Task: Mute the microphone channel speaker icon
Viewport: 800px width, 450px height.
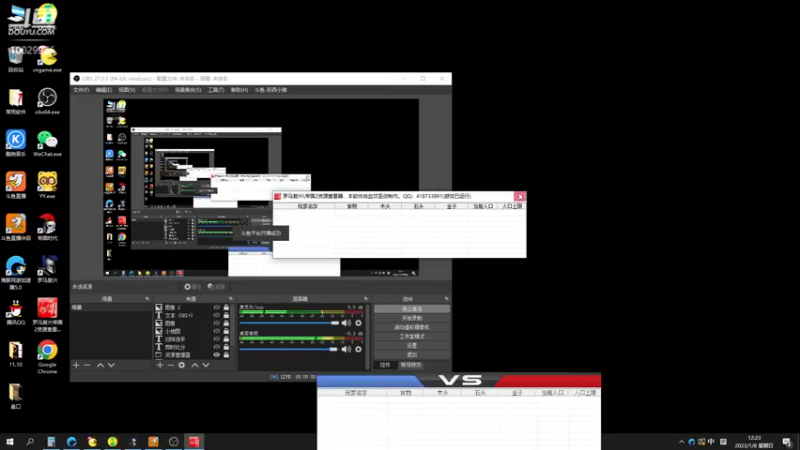Action: (346, 323)
